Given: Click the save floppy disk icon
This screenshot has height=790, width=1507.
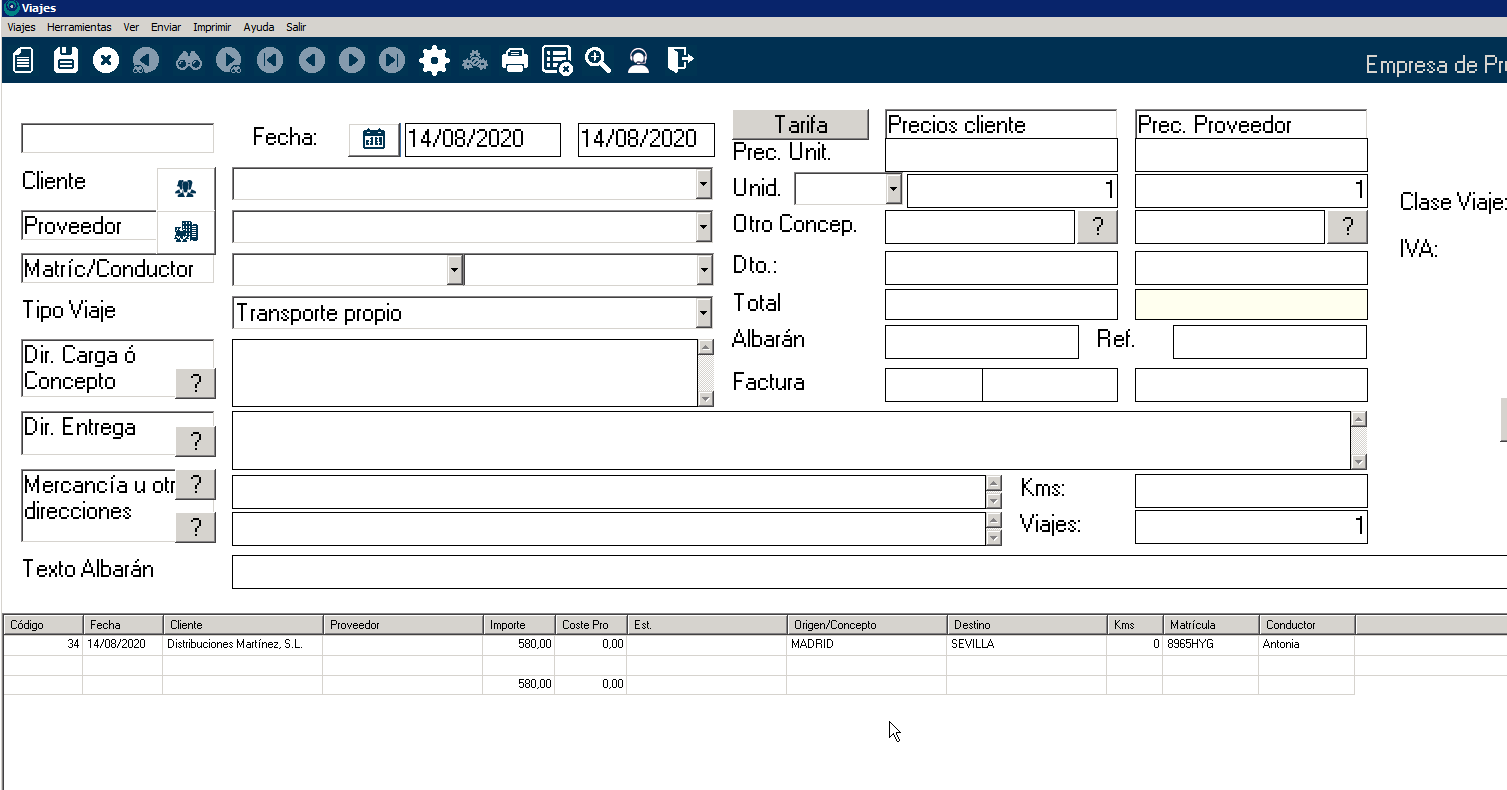Looking at the screenshot, I should (66, 61).
